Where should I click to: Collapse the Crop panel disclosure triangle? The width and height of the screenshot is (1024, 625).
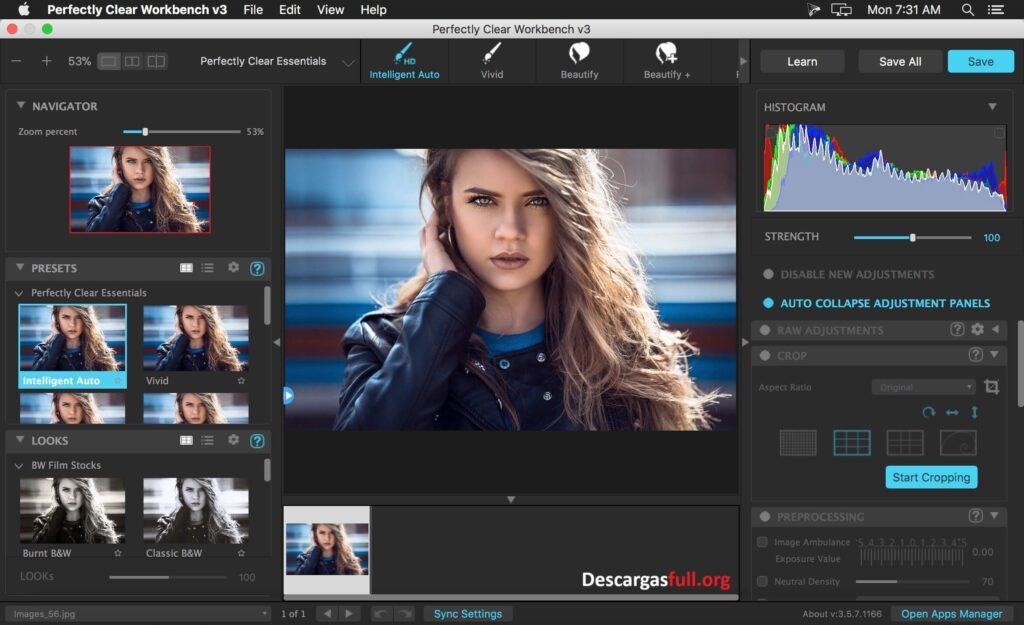tap(993, 355)
